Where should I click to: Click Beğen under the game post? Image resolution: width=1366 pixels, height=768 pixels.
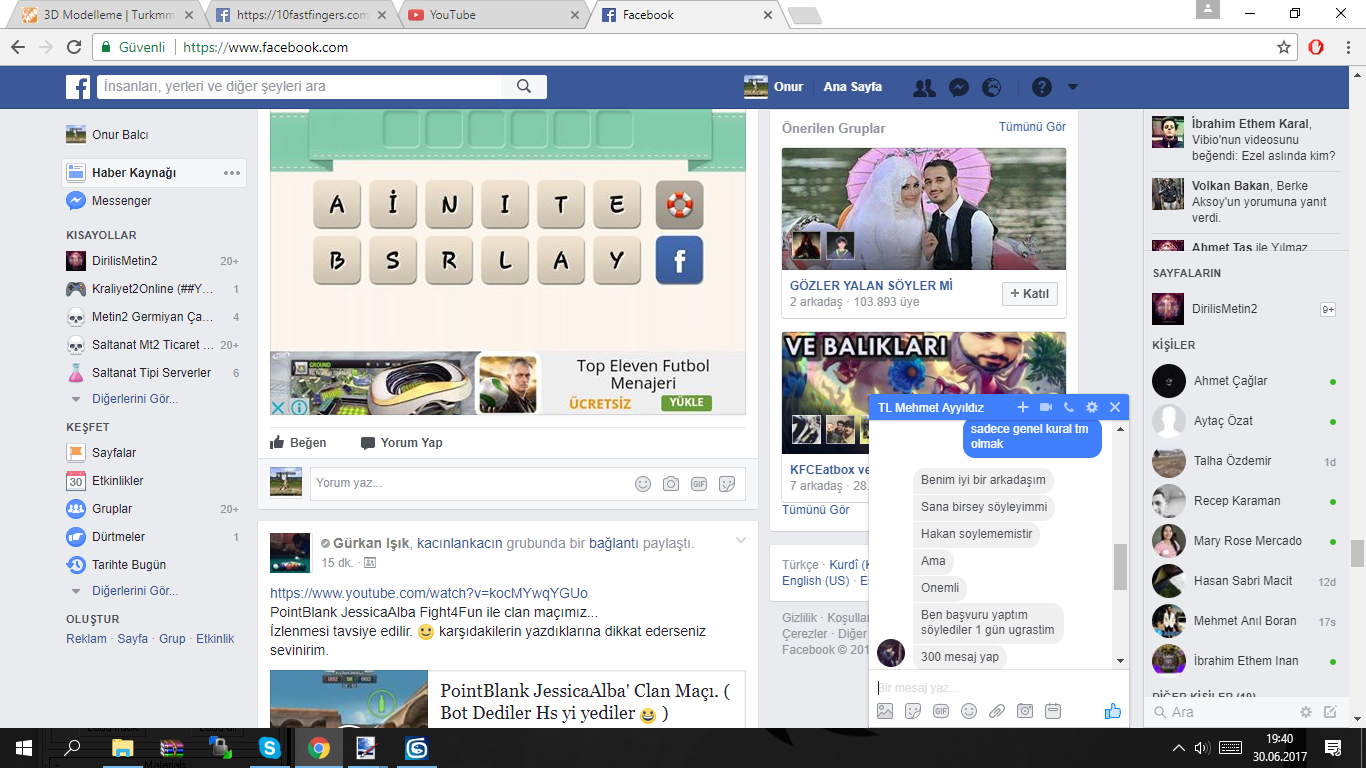click(x=298, y=443)
